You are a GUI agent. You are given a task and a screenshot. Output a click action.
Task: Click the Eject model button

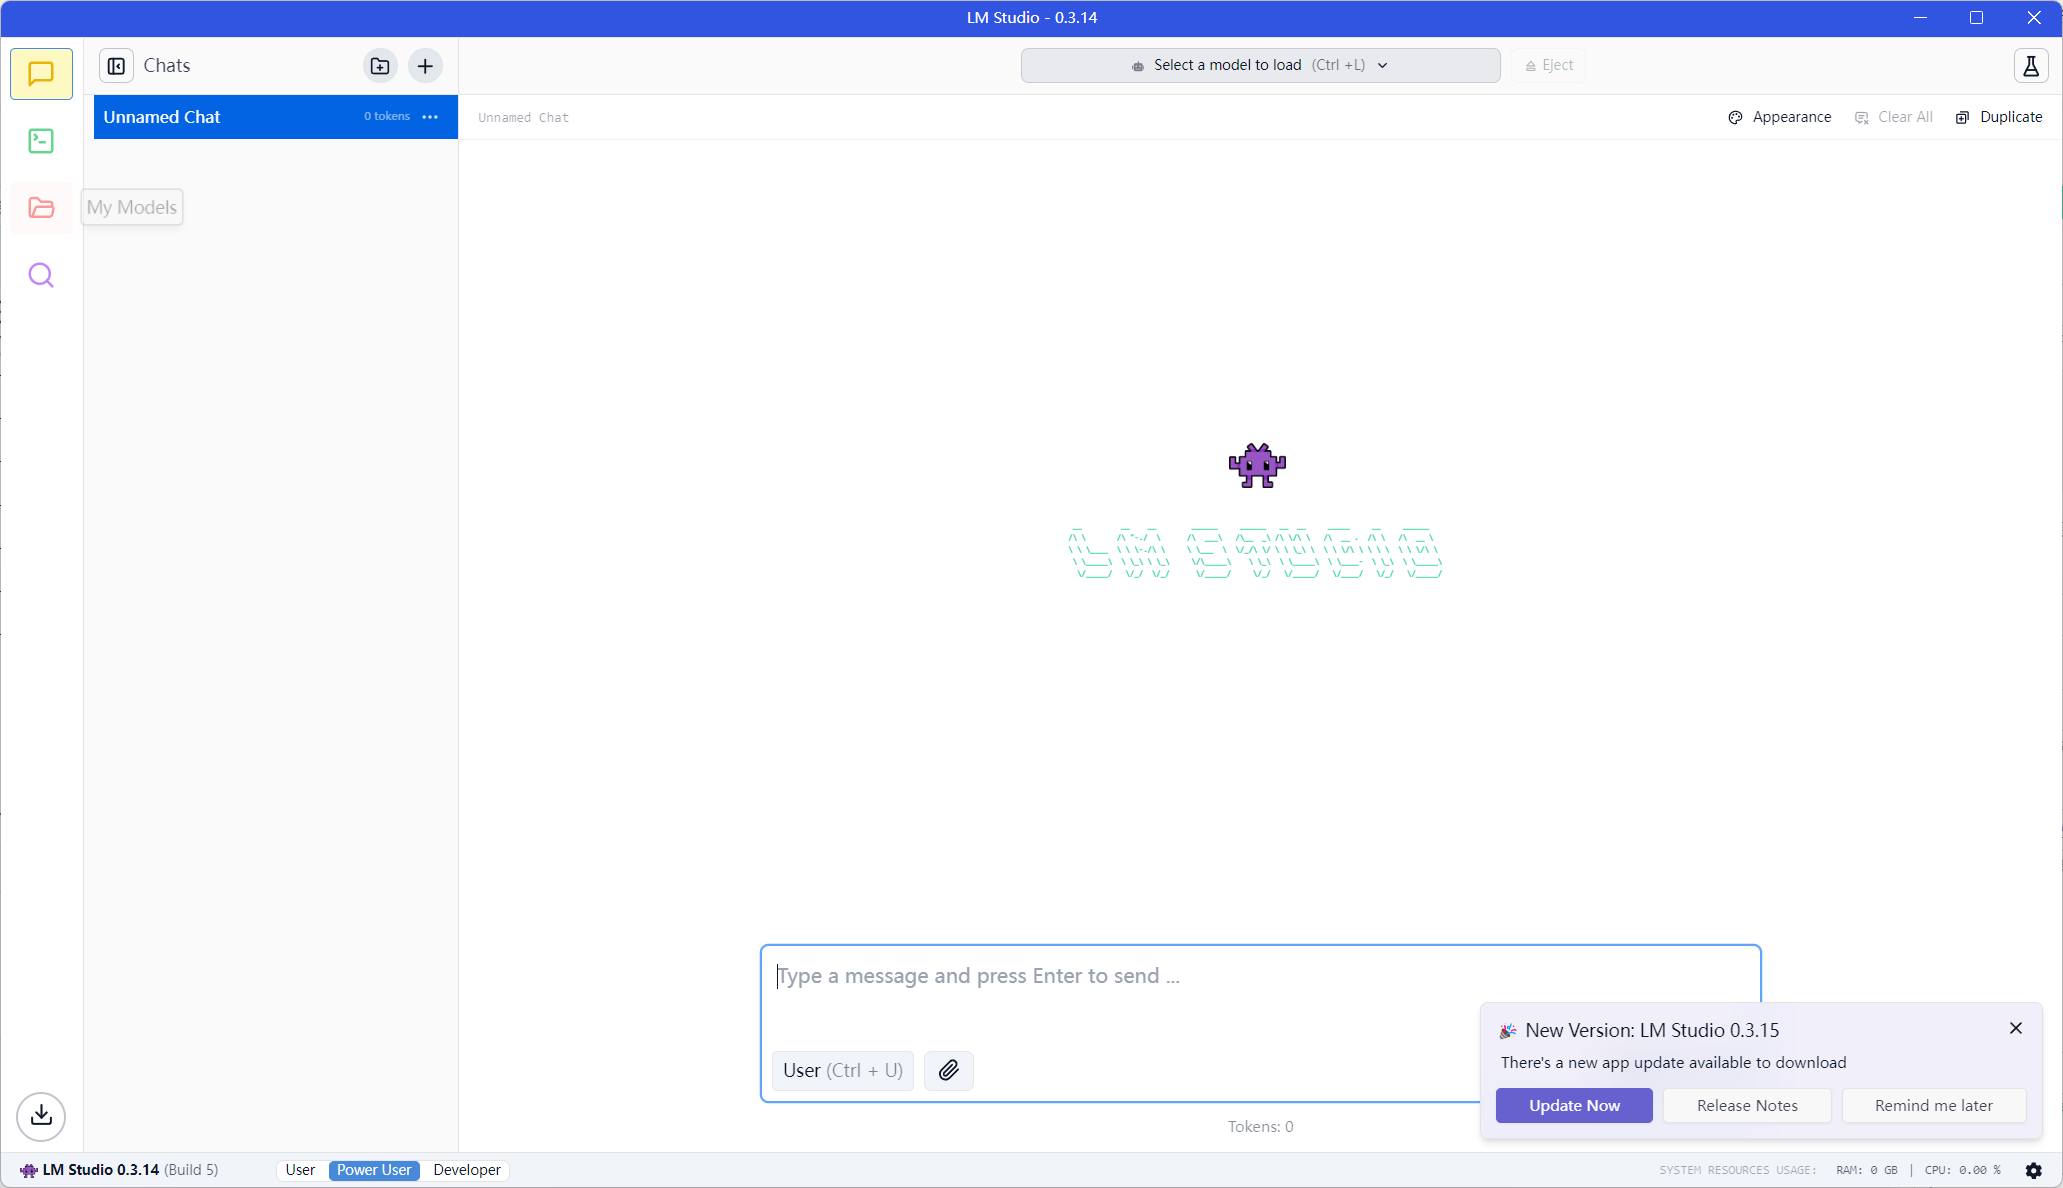(1548, 65)
